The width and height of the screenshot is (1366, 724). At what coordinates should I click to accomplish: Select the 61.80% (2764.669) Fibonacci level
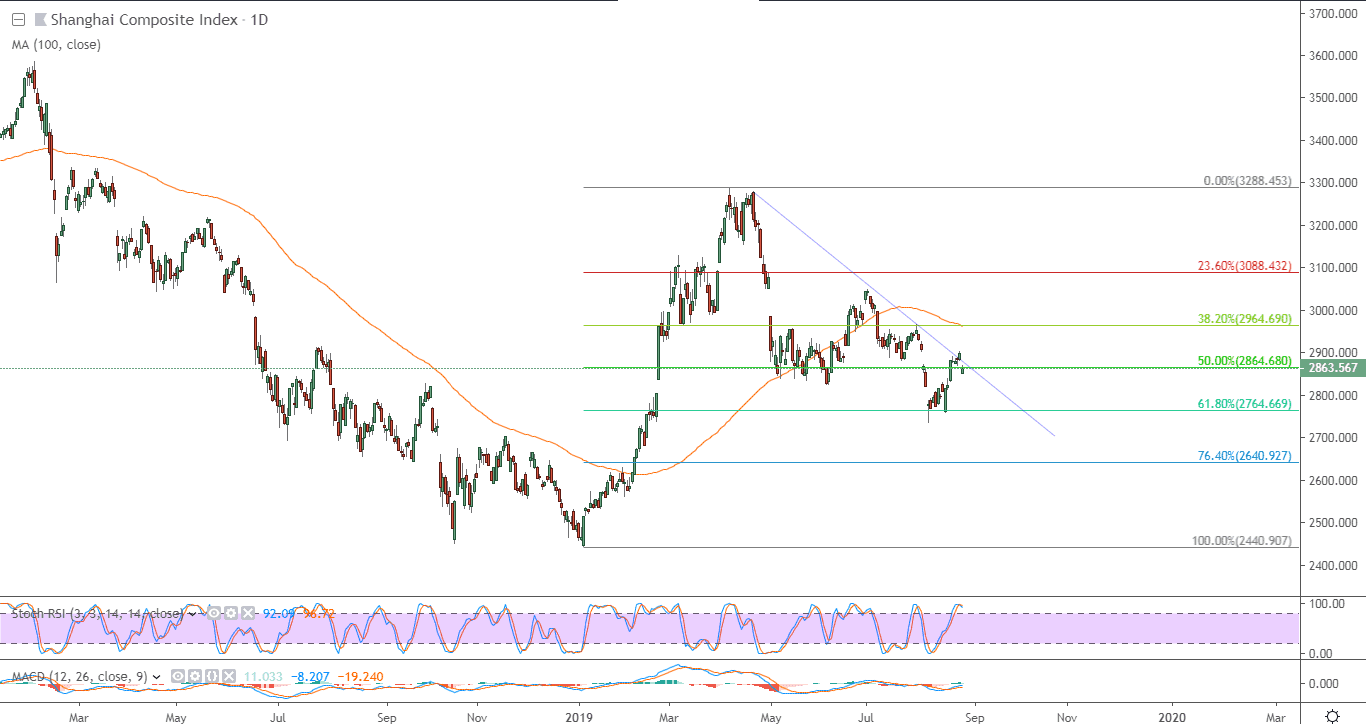tap(1246, 404)
